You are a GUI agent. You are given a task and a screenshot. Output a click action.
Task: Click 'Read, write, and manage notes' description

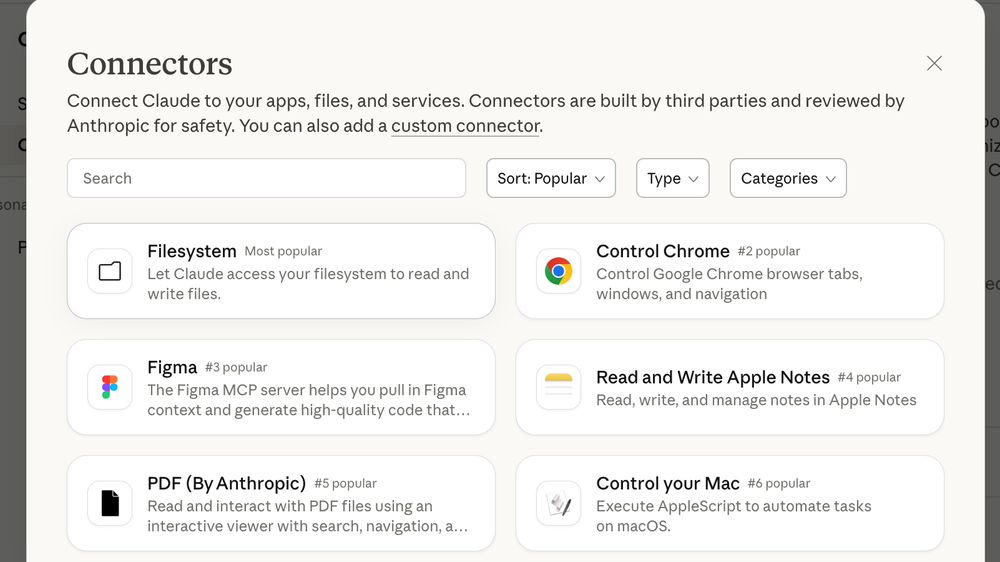coord(756,400)
